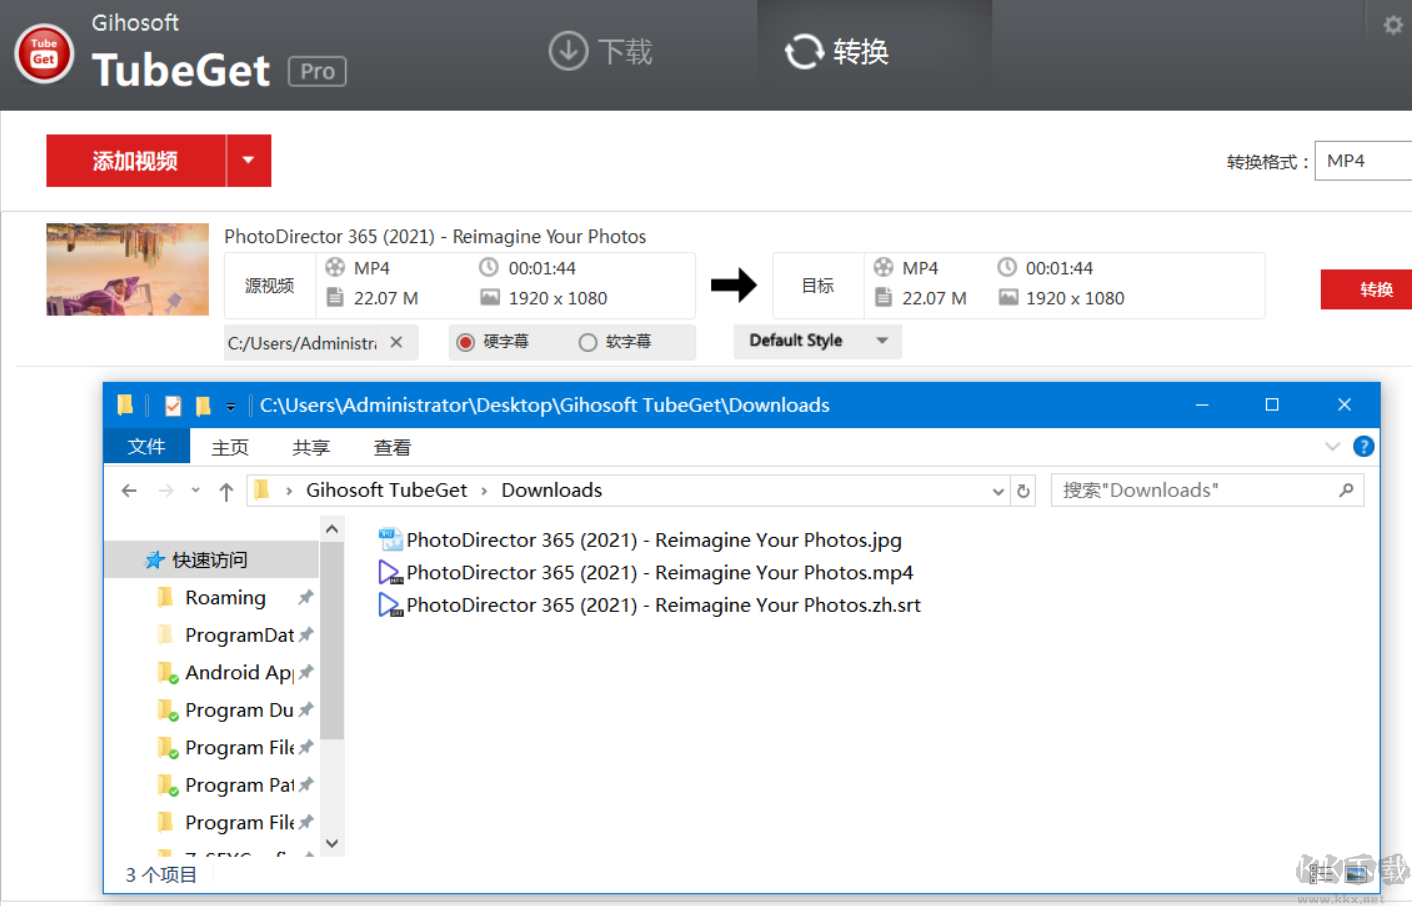Click the chevron between Gihosoft TubeGet and Downloads

[484, 490]
